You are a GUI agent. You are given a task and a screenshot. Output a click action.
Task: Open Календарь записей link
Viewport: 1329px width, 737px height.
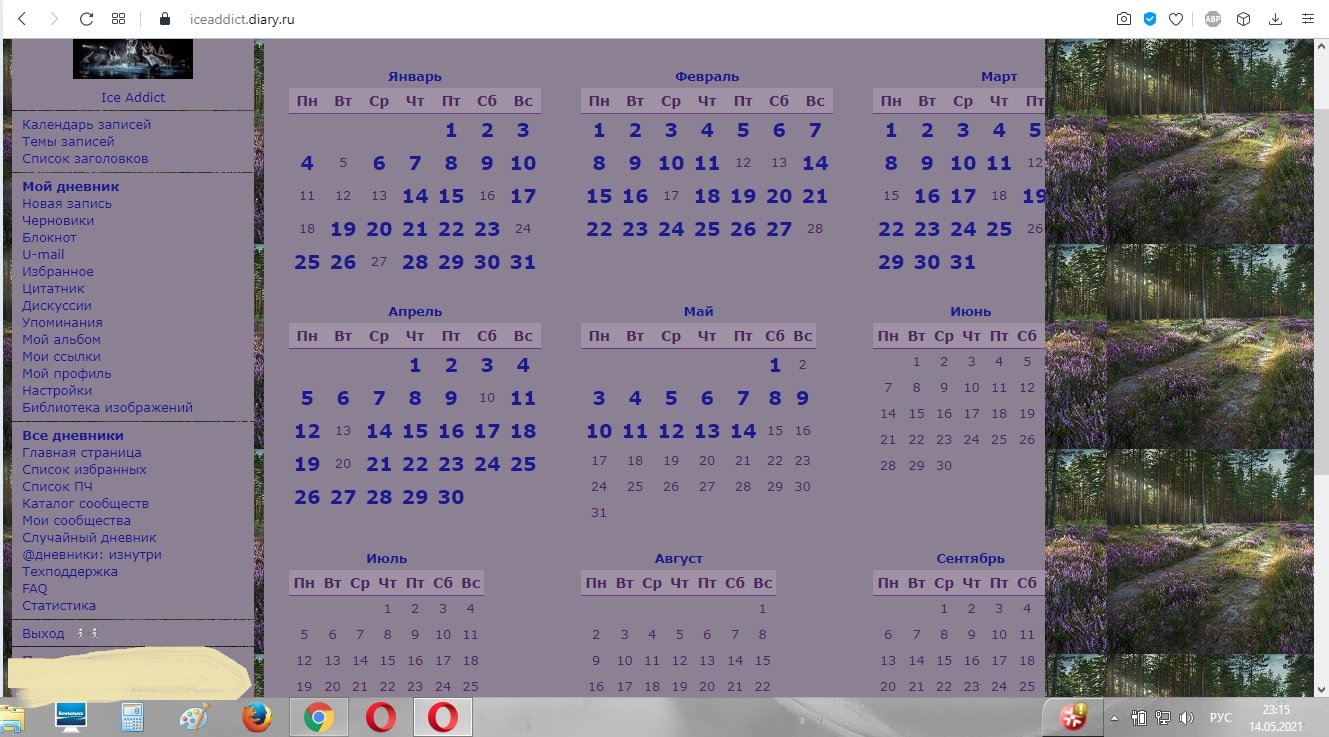(x=87, y=124)
